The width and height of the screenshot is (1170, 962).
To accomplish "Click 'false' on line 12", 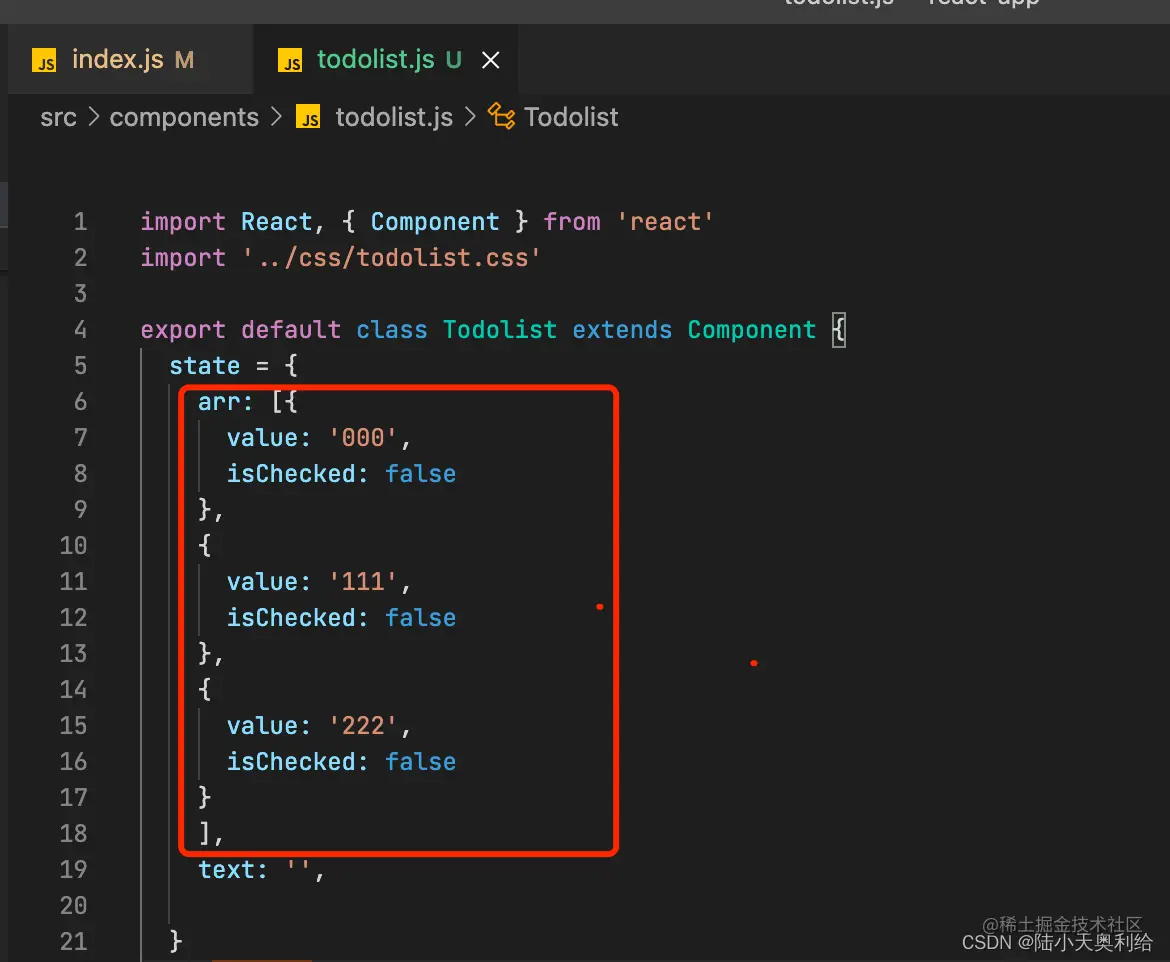I will pos(420,618).
